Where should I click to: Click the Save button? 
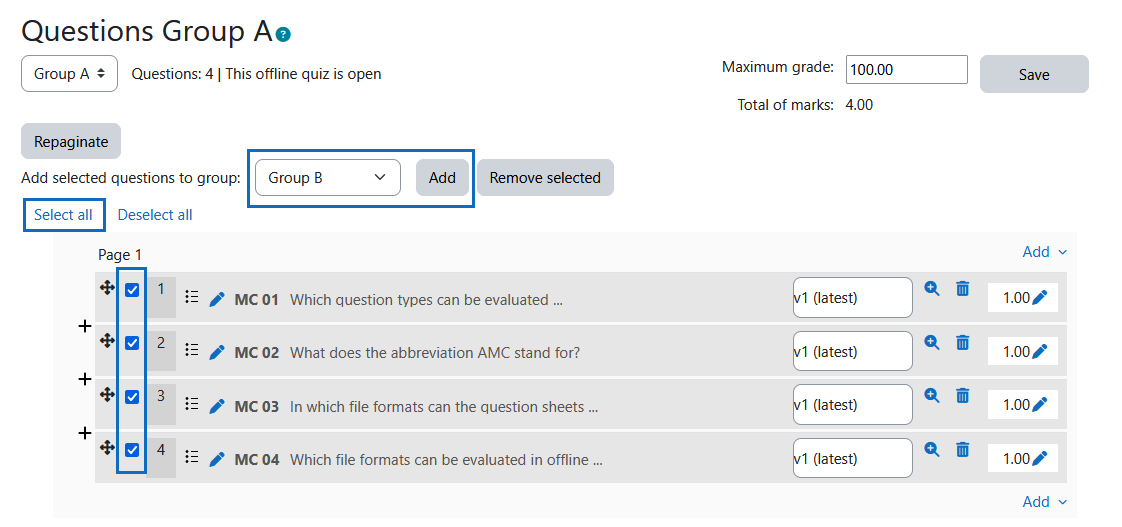[x=1034, y=74]
